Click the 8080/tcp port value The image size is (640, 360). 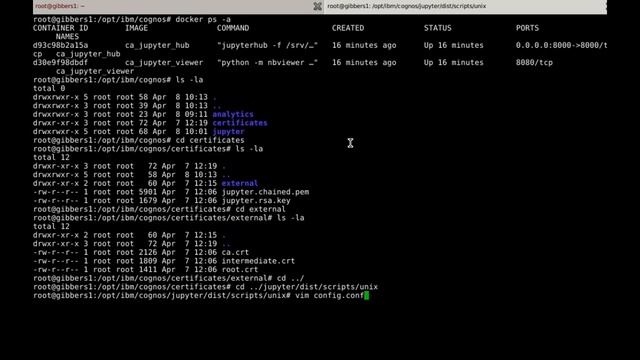[534, 62]
